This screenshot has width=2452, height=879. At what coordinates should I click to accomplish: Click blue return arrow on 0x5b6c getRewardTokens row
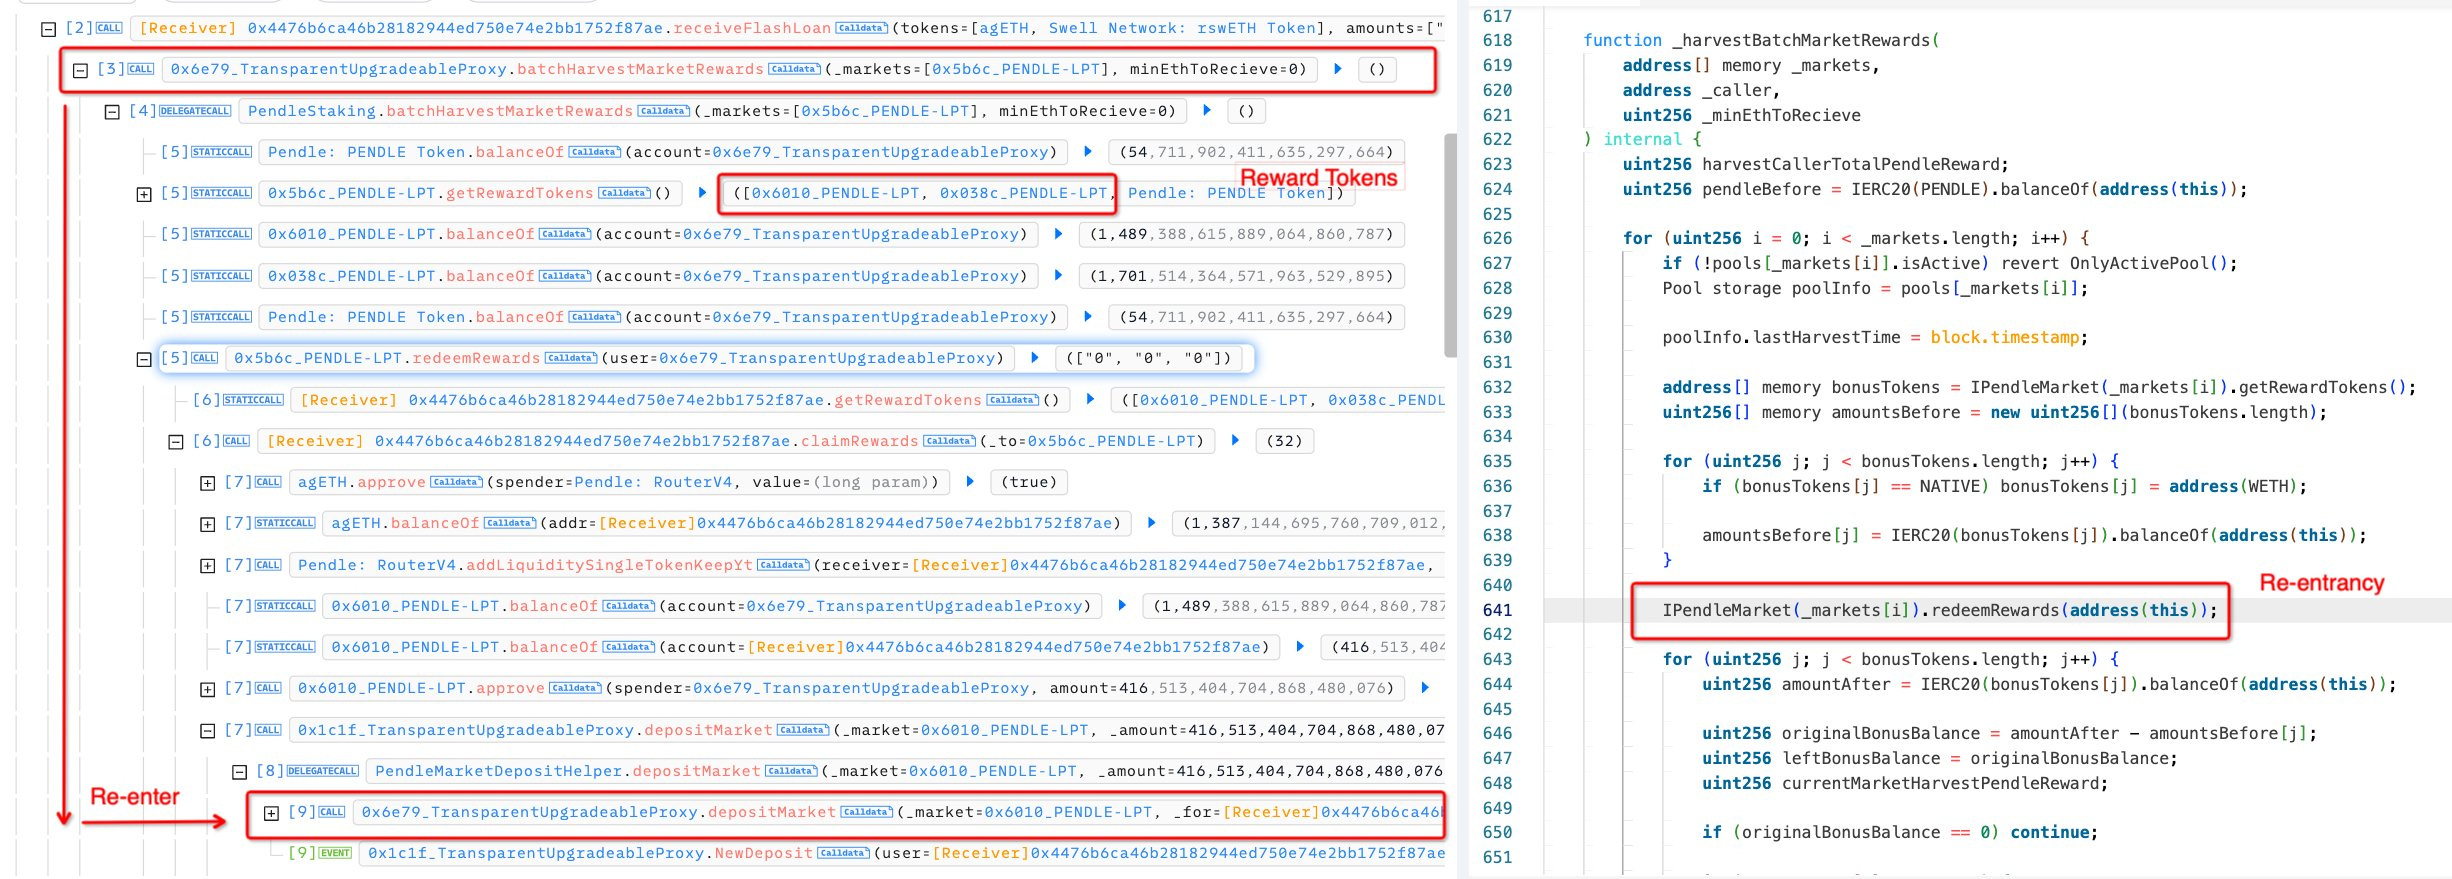(702, 193)
